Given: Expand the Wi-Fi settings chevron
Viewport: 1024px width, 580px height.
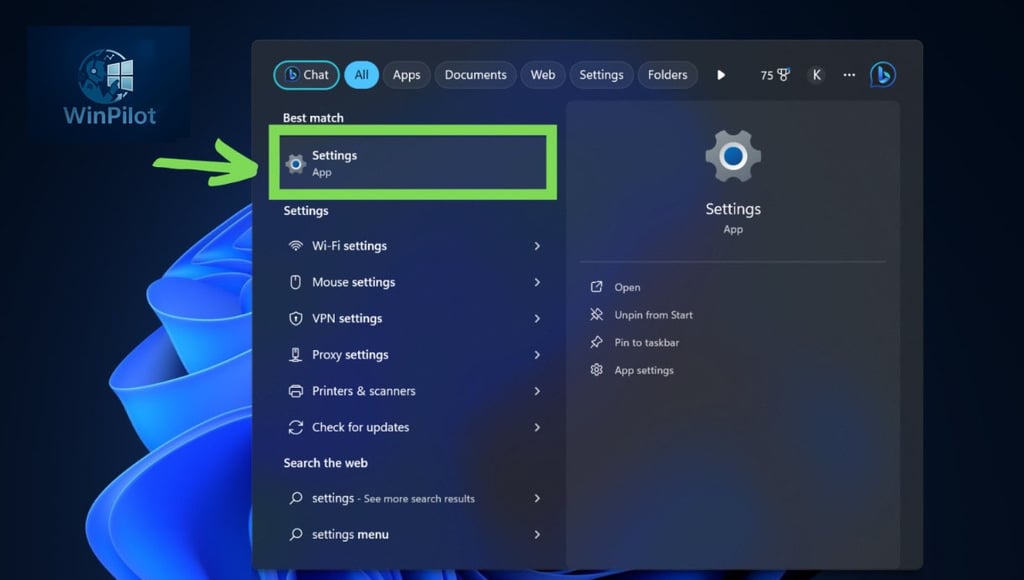Looking at the screenshot, I should [x=537, y=246].
